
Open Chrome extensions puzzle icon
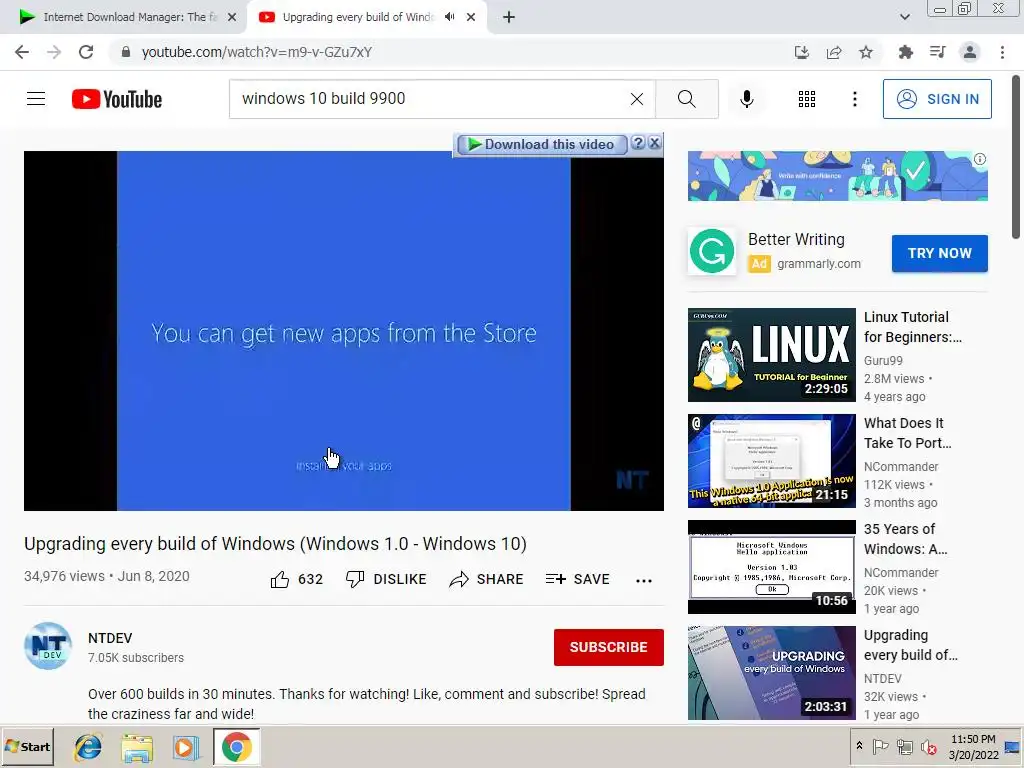pos(905,52)
